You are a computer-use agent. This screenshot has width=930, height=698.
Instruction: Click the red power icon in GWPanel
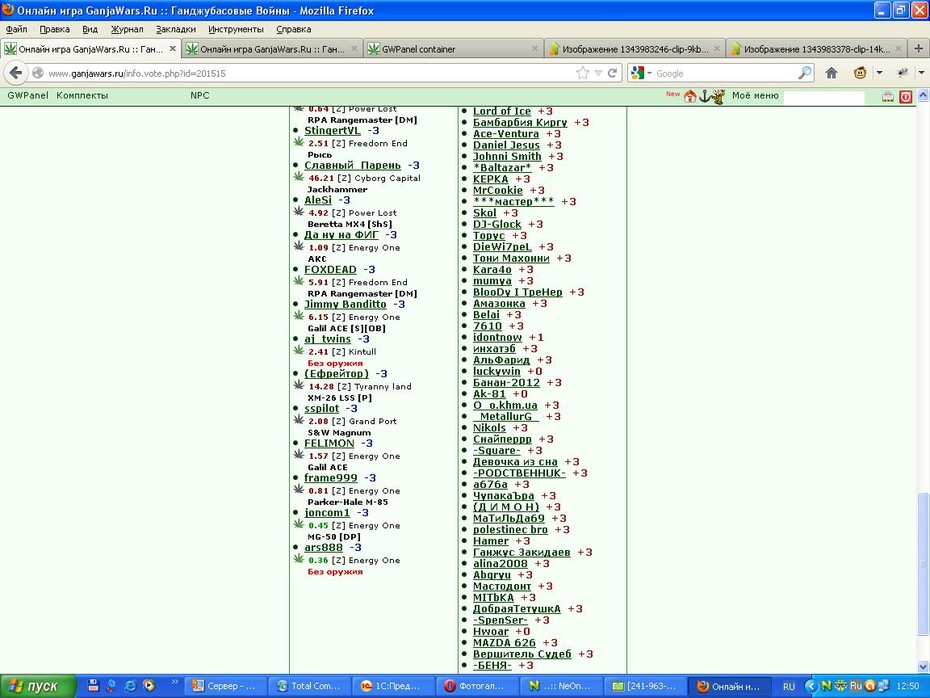click(x=906, y=96)
